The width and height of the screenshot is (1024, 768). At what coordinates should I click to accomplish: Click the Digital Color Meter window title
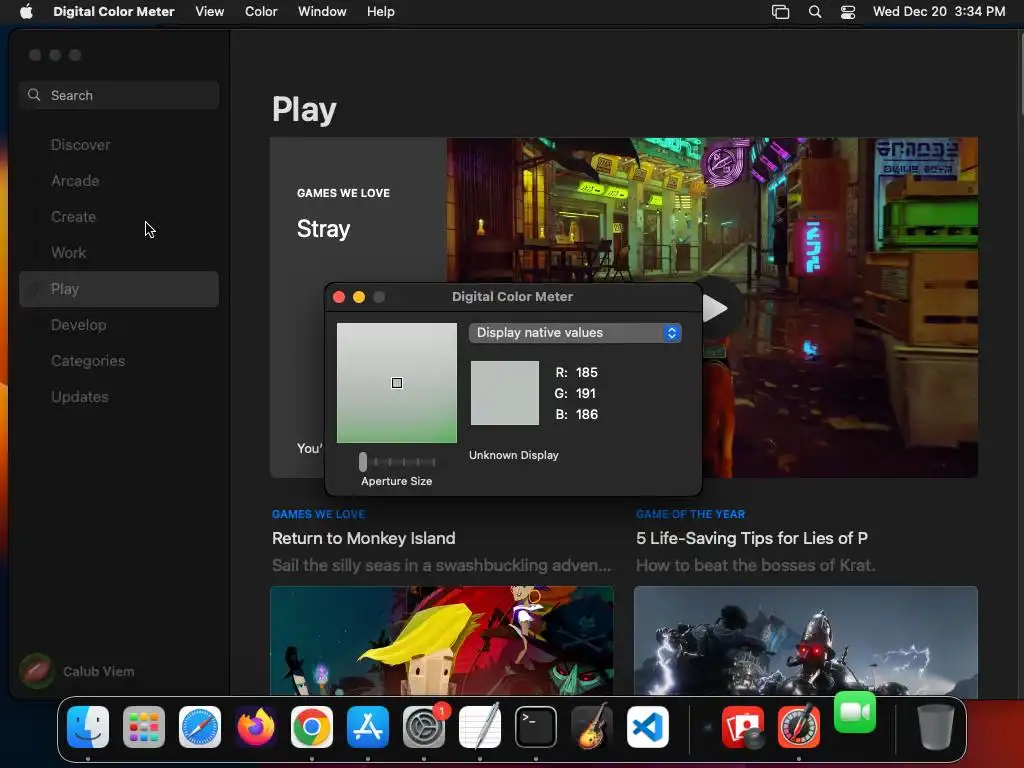pos(512,296)
